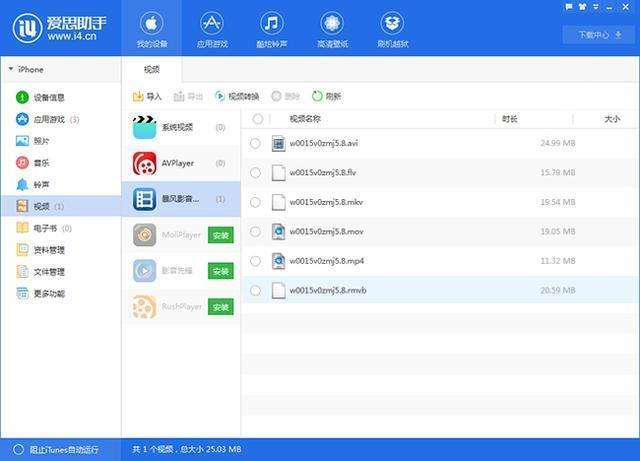
Task: Select the checkbox for w0015v0zmj5.8.rmvb
Action: pos(255,290)
